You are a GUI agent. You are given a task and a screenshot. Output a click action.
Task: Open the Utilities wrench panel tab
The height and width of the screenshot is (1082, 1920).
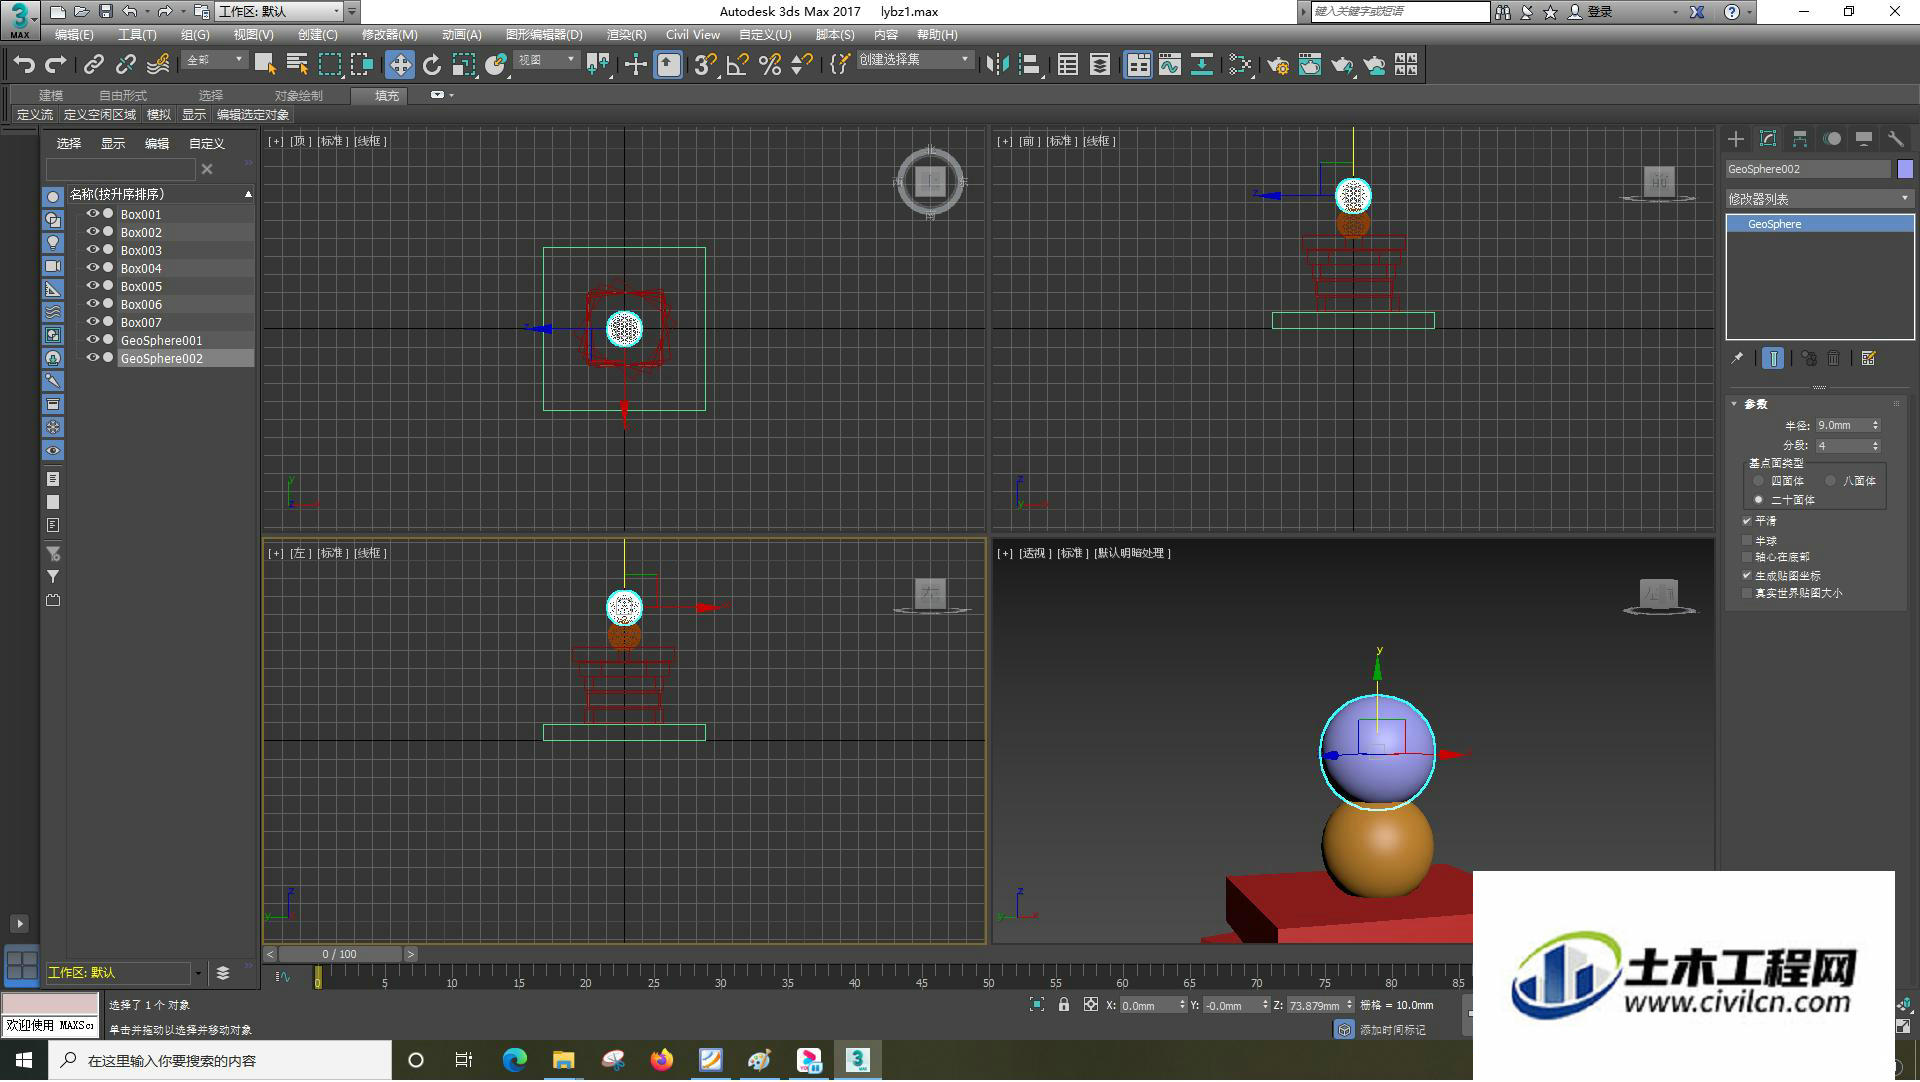tap(1896, 139)
